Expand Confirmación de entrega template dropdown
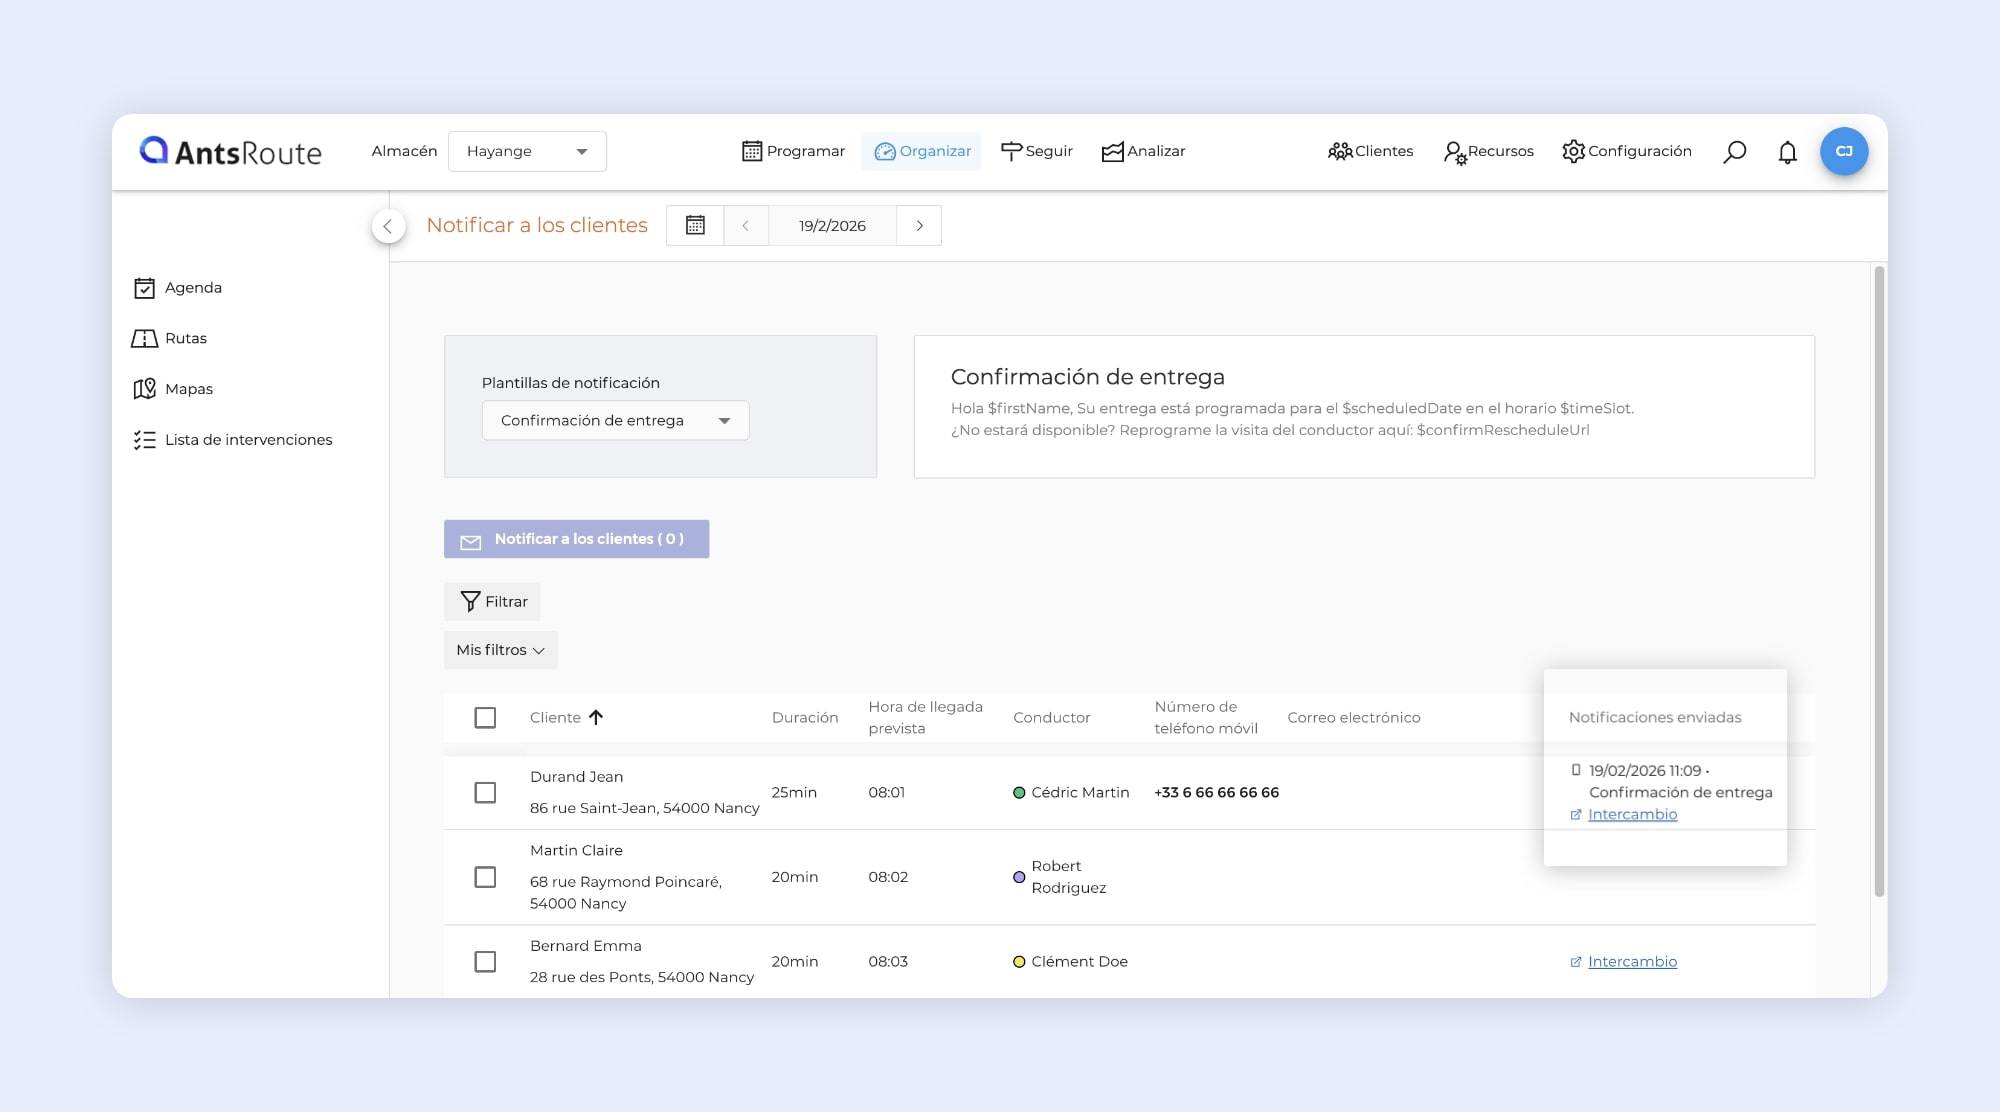 (615, 421)
